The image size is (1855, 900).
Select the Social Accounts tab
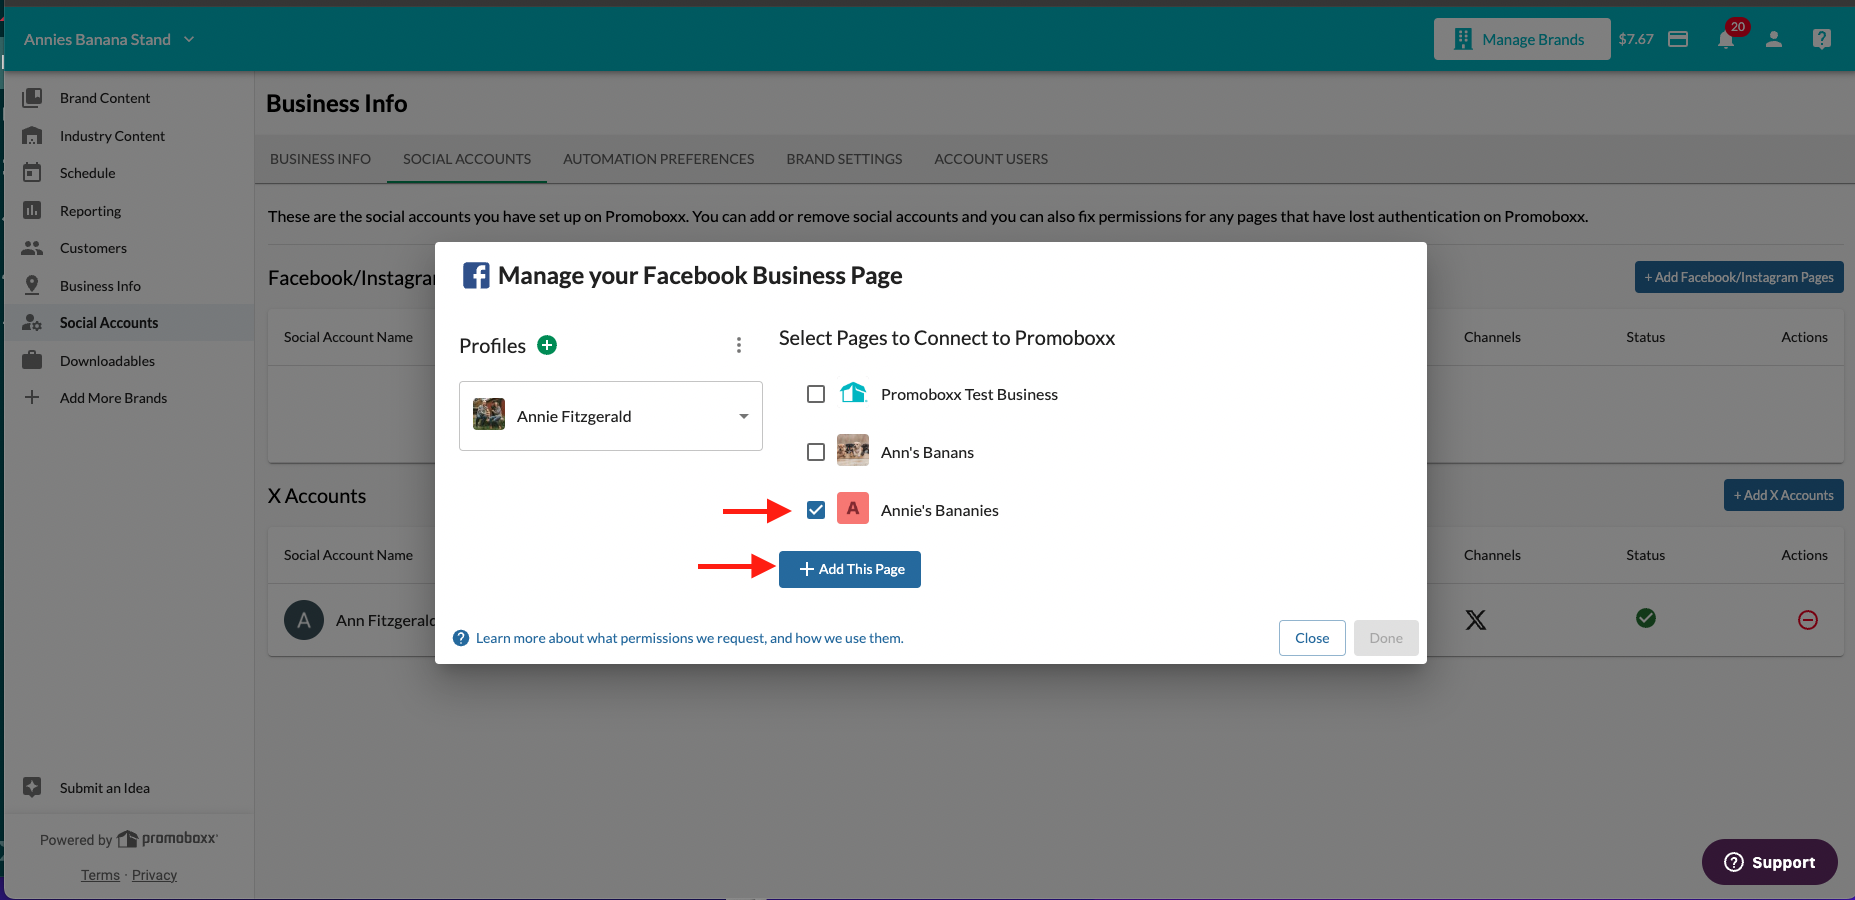[x=467, y=159]
